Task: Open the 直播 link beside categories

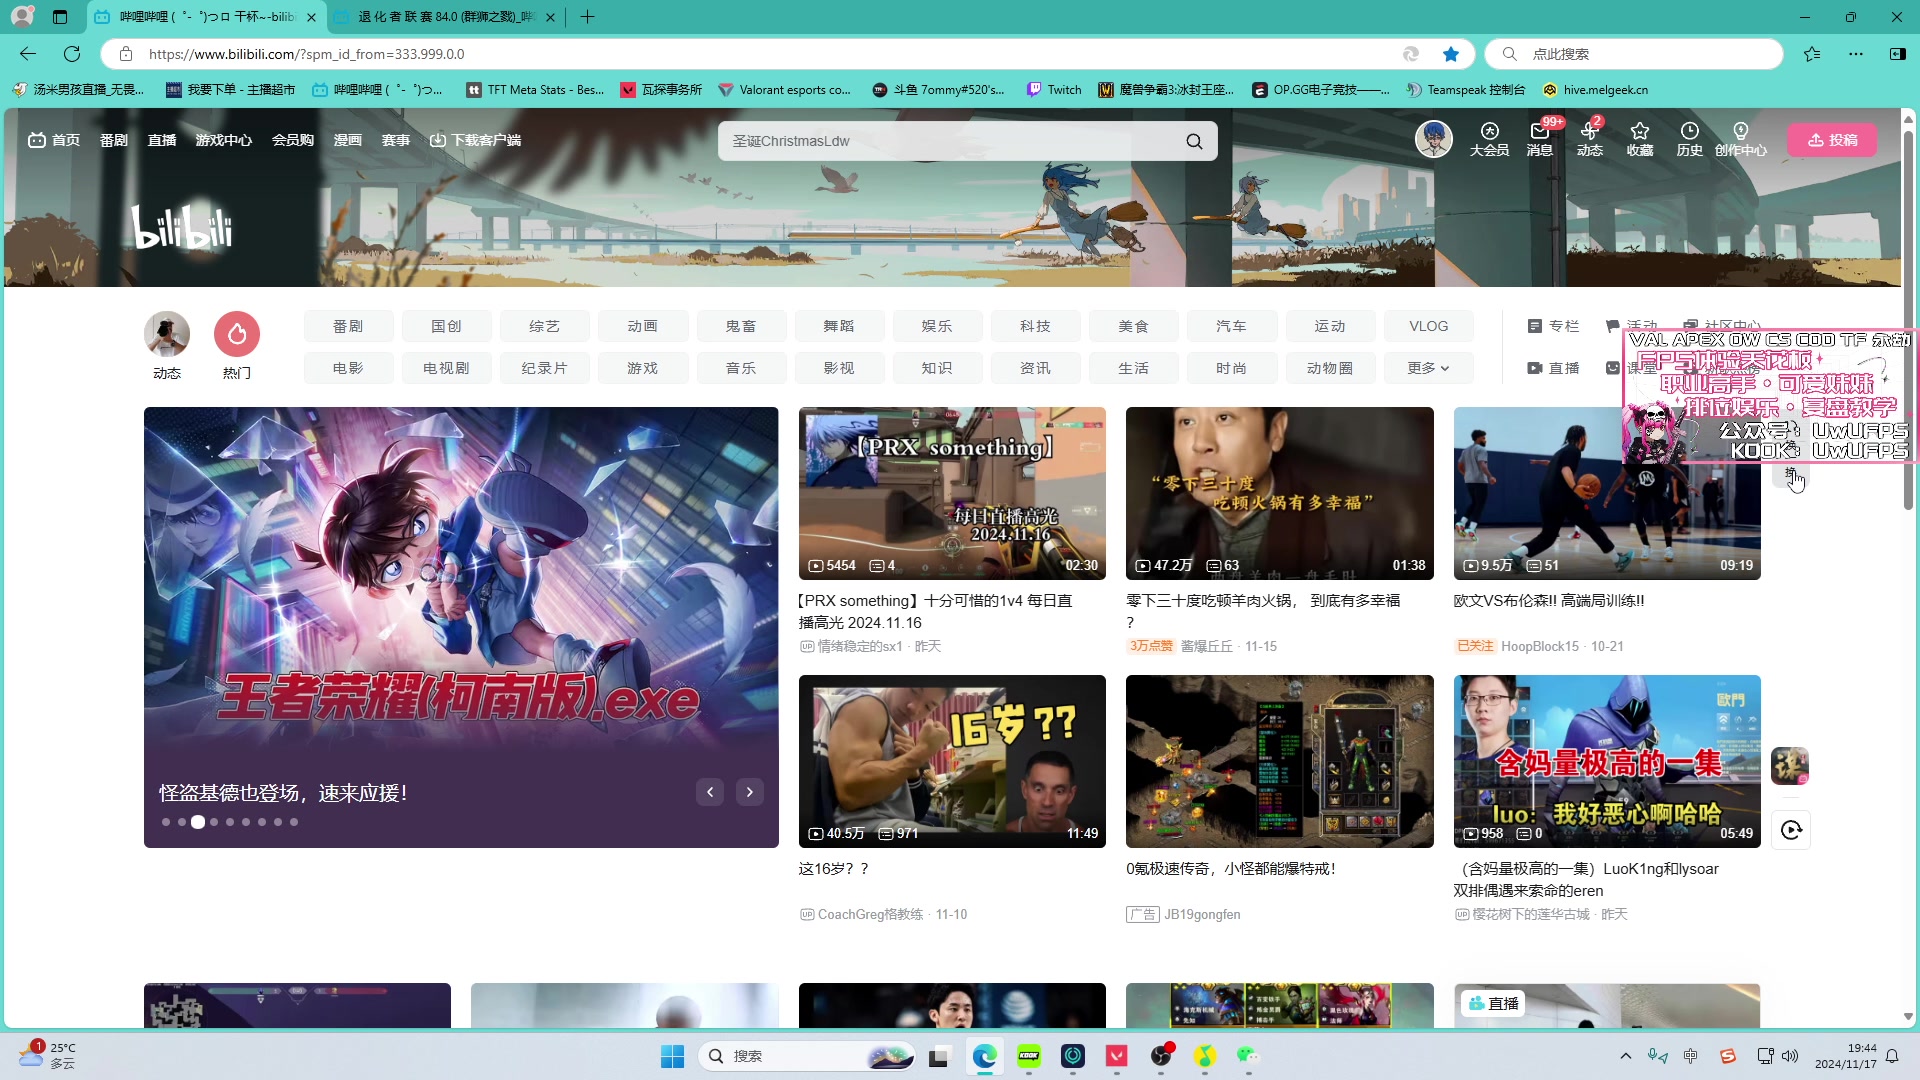Action: pyautogui.click(x=1553, y=368)
